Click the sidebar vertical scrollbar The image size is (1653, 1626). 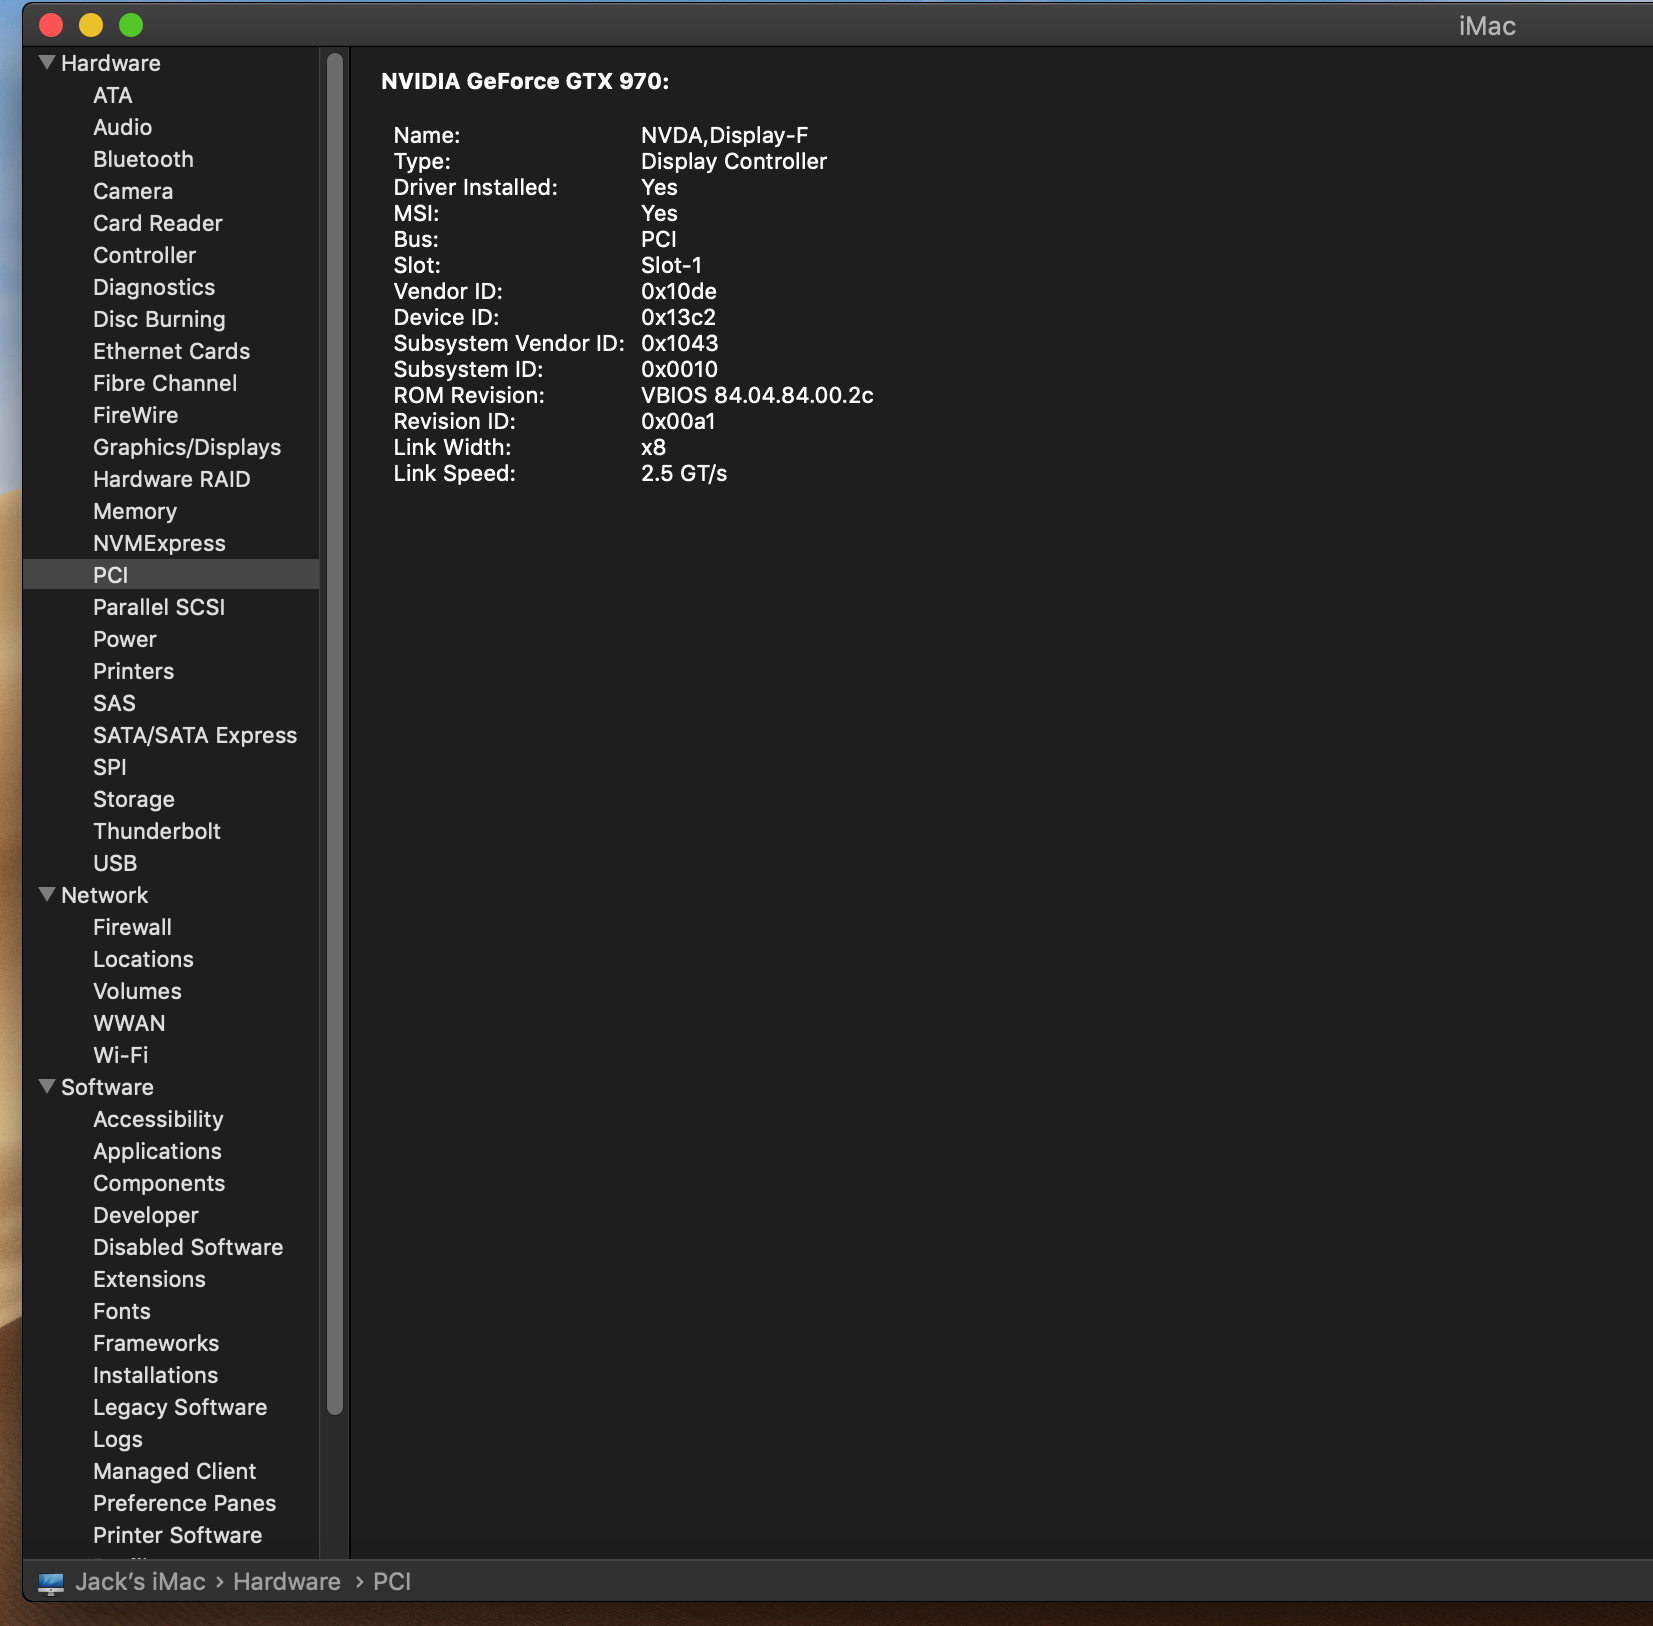point(335,700)
